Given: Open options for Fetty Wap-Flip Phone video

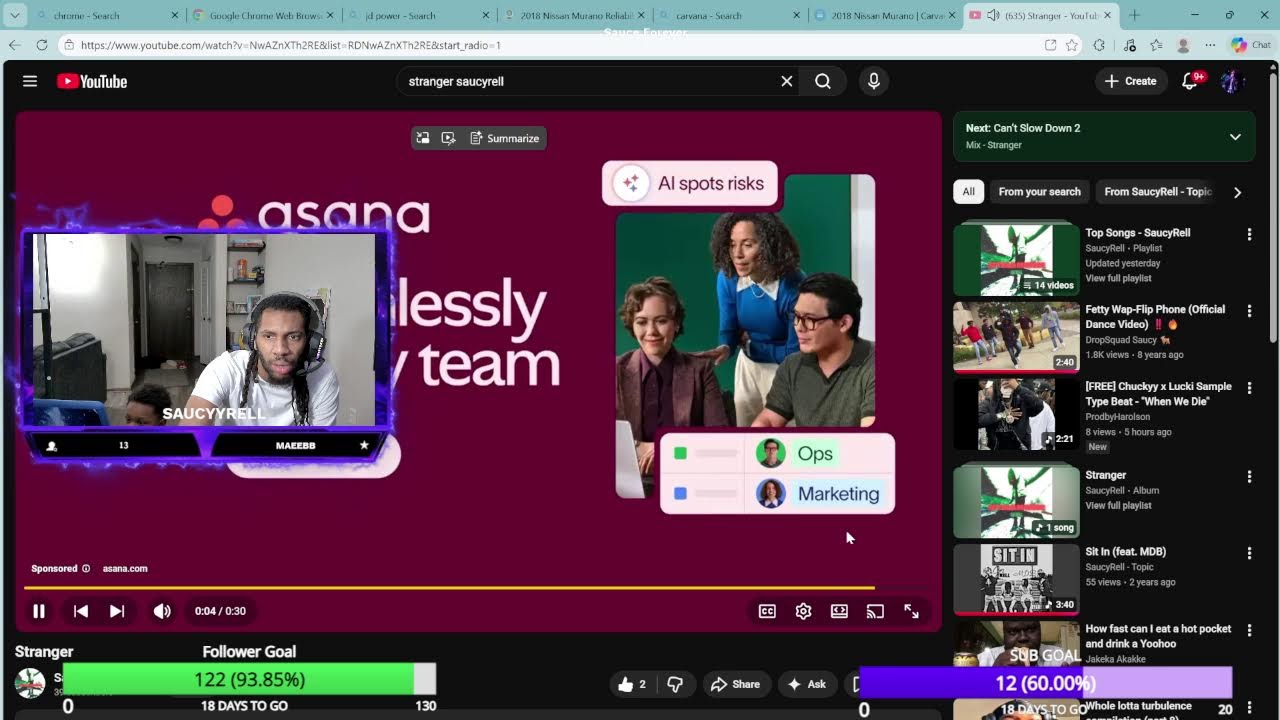Looking at the screenshot, I should 1249,311.
